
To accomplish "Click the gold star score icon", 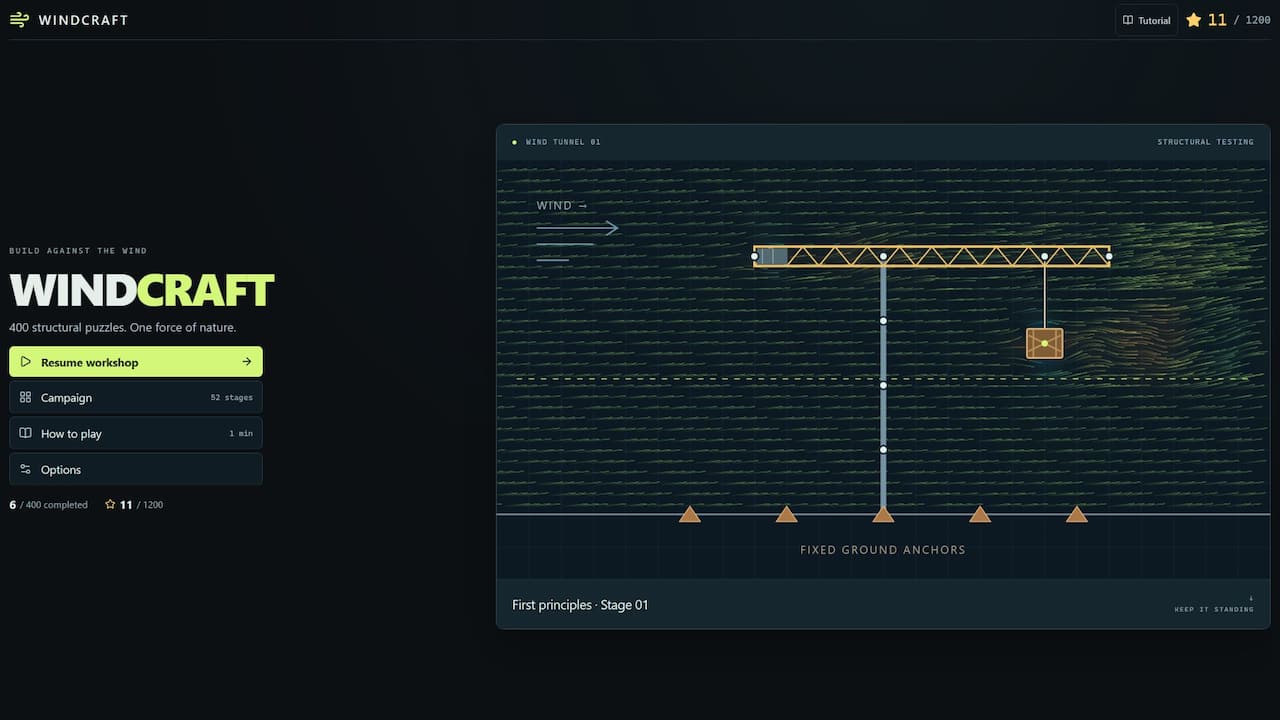I will [1193, 20].
